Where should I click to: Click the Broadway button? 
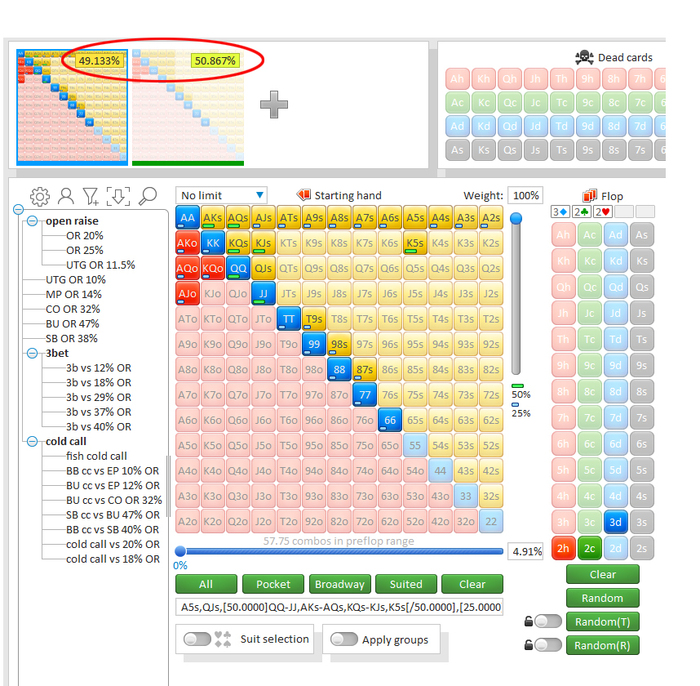tap(340, 584)
